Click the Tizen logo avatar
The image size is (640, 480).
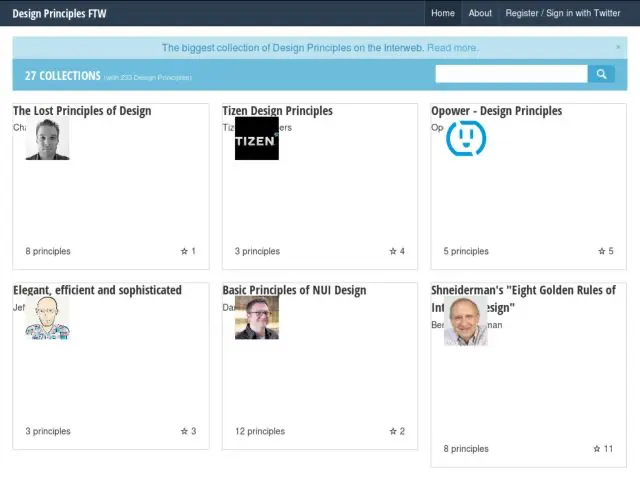tap(256, 139)
